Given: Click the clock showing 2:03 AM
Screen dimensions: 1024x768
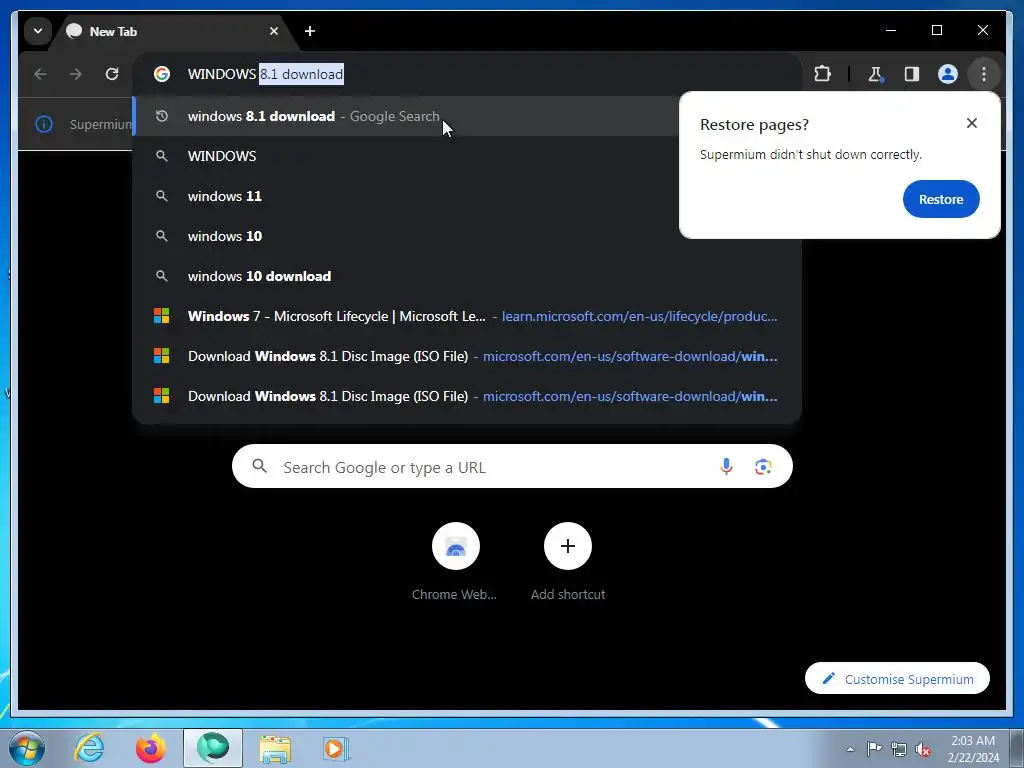Looking at the screenshot, I should [x=973, y=748].
